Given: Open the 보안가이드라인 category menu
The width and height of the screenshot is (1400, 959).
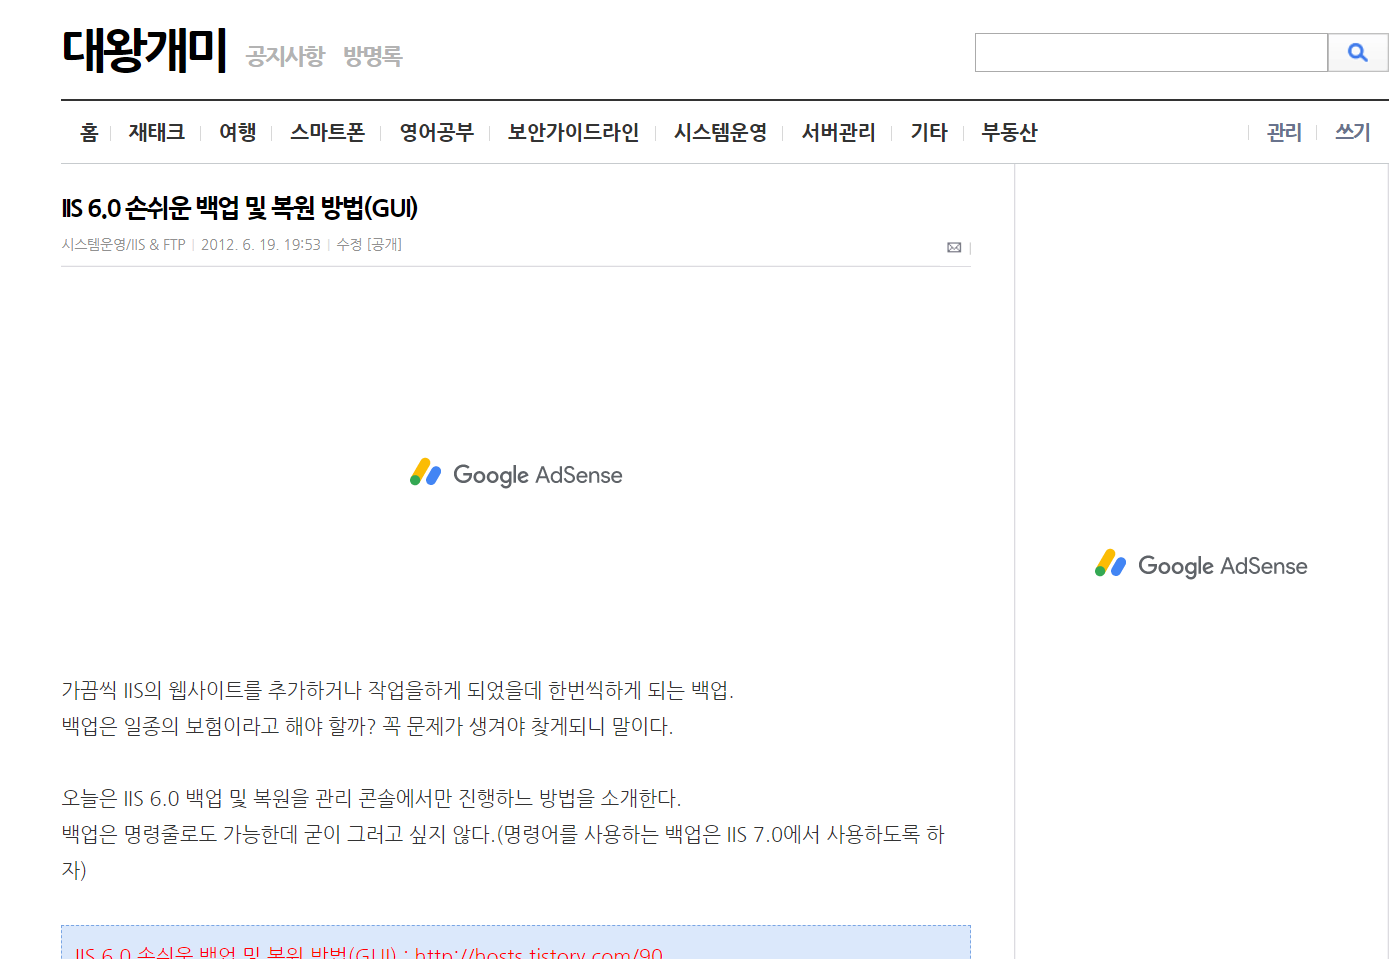Looking at the screenshot, I should tap(574, 132).
